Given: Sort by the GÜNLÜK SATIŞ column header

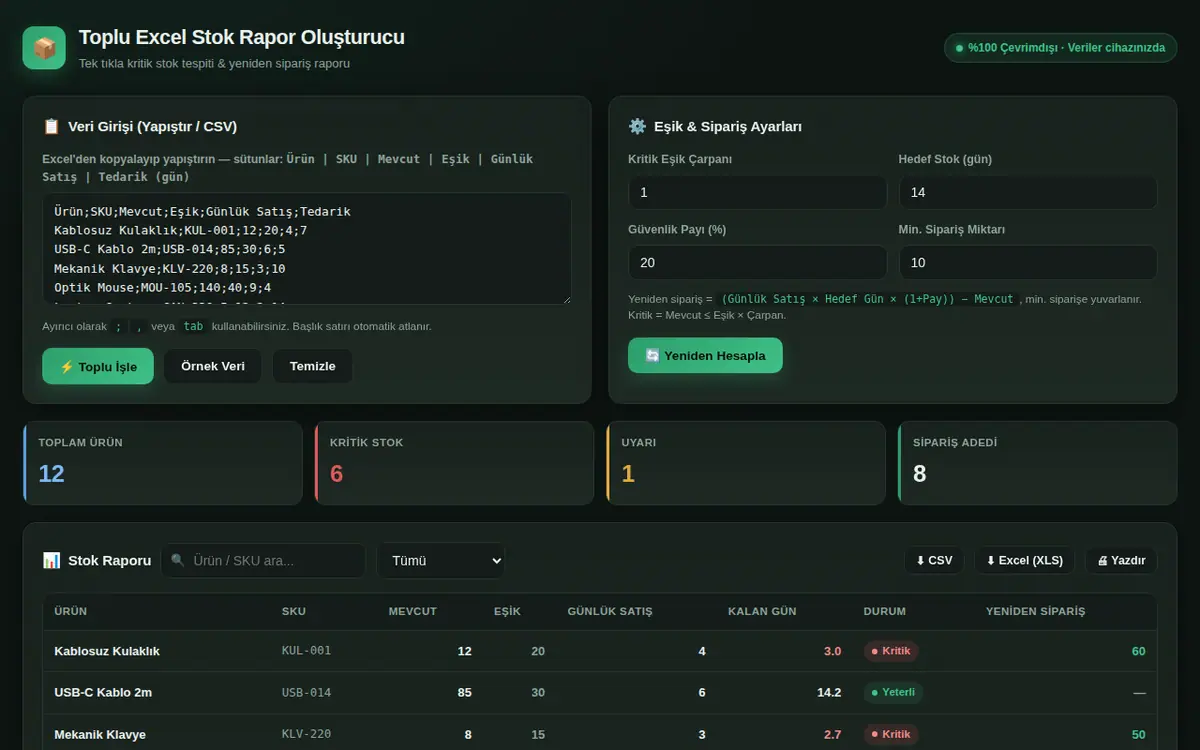Looking at the screenshot, I should click(610, 611).
